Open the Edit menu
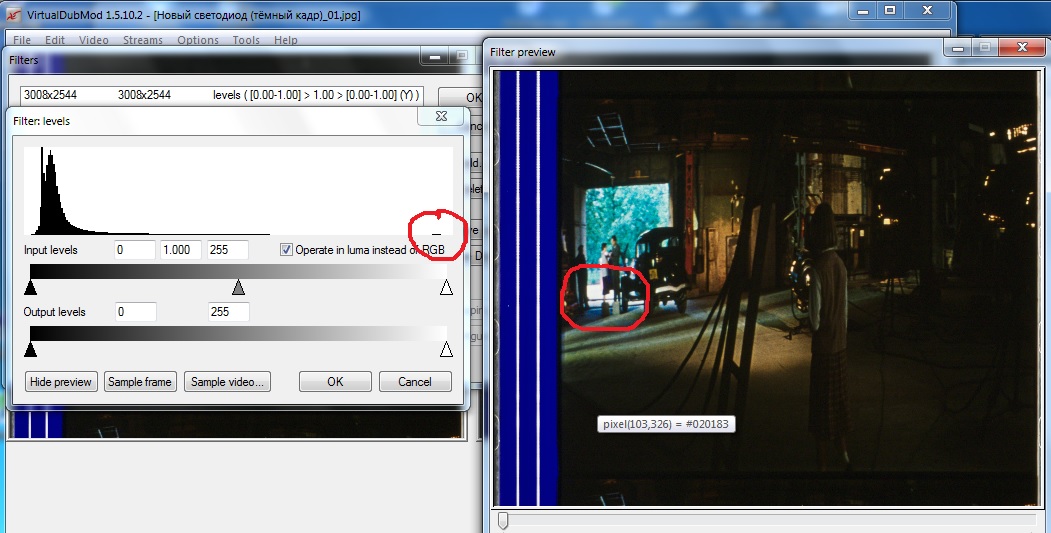Image resolution: width=1051 pixels, height=533 pixels. [55, 40]
